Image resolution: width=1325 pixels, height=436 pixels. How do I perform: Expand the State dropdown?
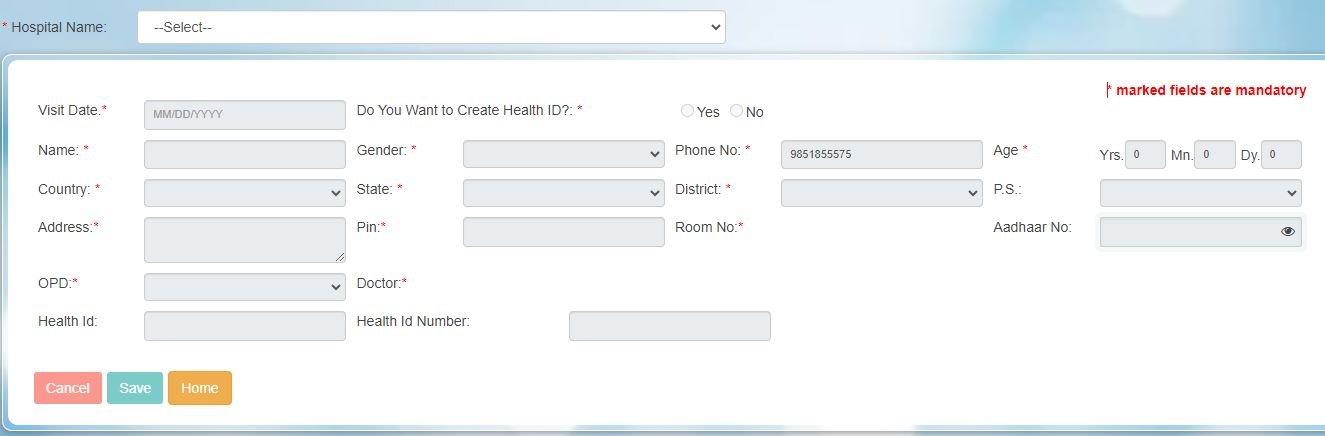tap(564, 192)
